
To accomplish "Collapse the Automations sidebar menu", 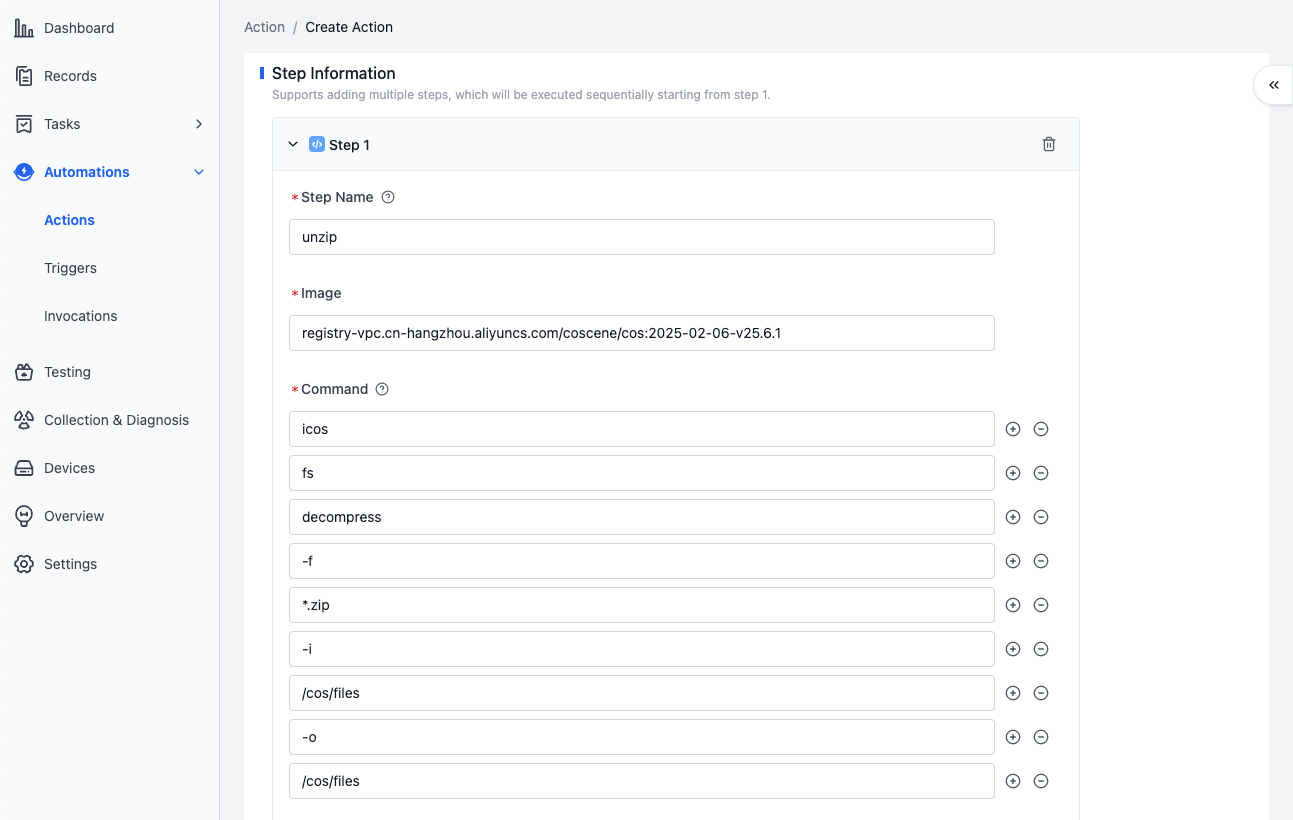I will pyautogui.click(x=198, y=172).
